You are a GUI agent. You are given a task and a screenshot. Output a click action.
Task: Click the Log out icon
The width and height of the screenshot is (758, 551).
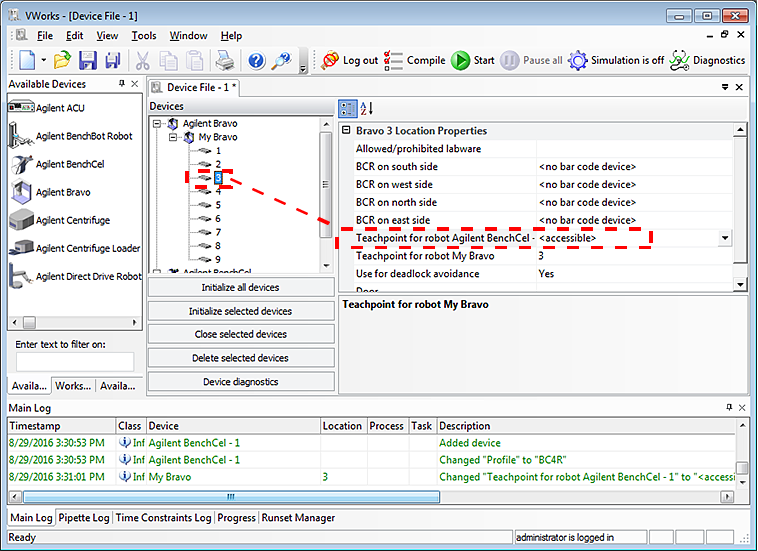(331, 60)
